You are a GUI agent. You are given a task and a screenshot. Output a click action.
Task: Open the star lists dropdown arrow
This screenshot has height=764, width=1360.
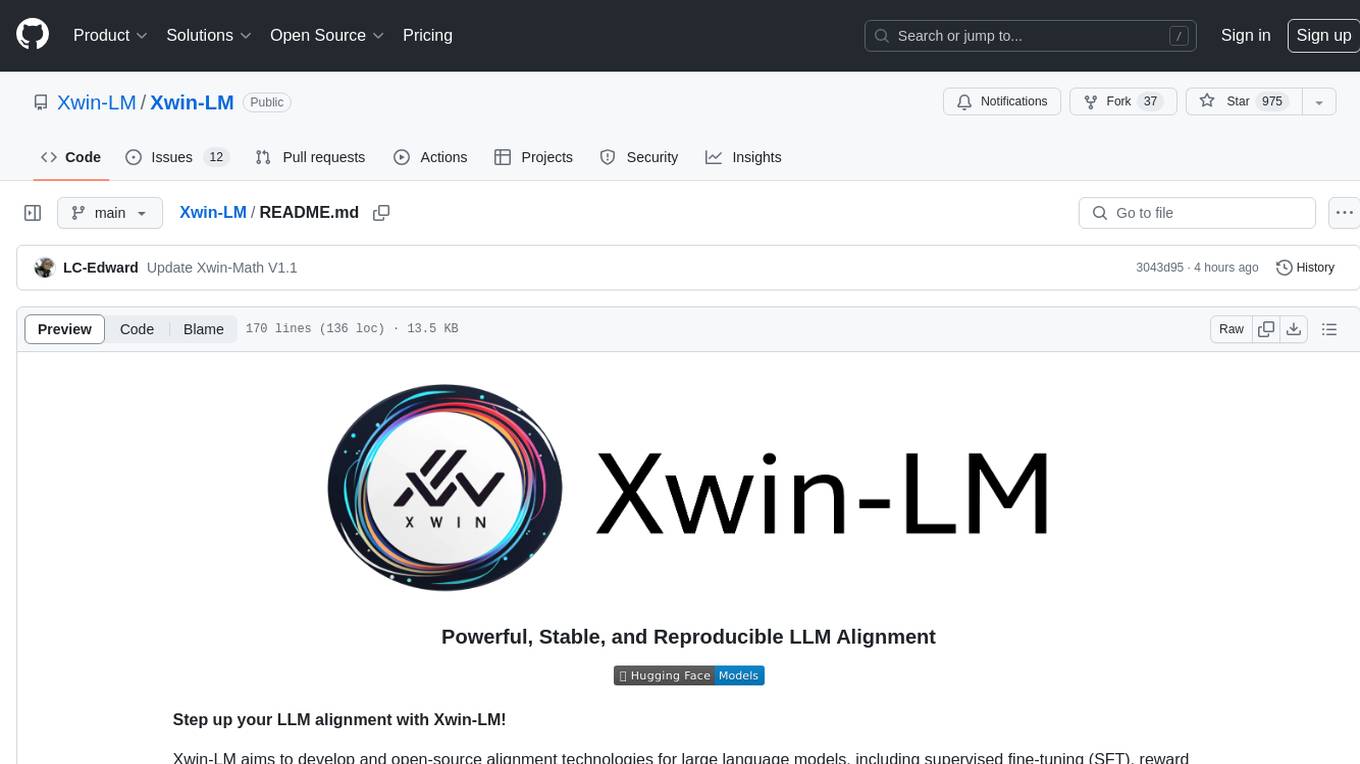click(x=1319, y=101)
